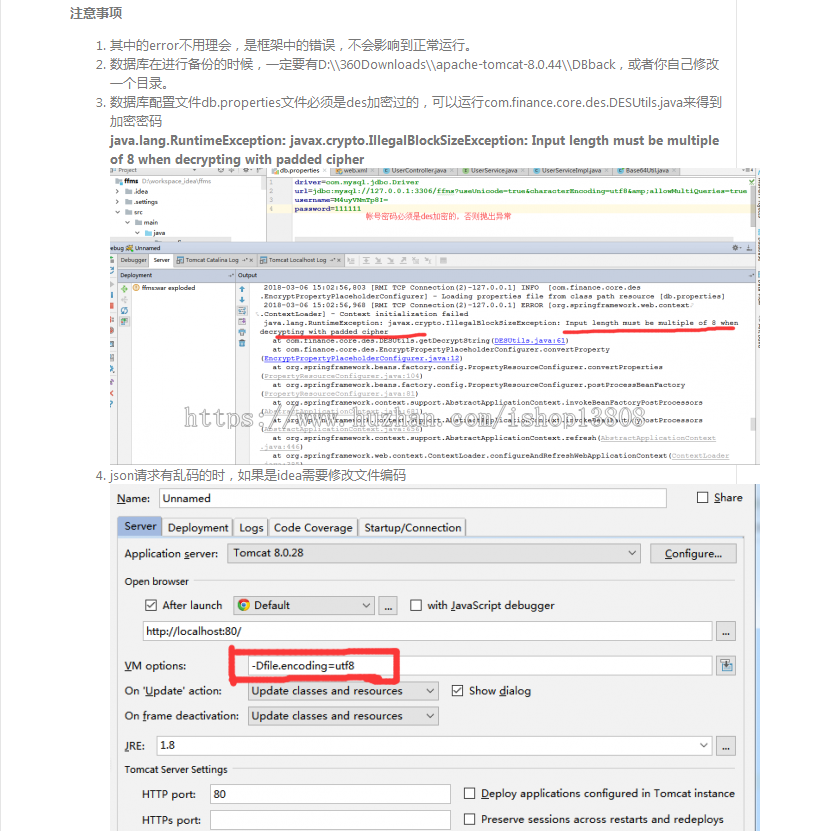This screenshot has height=831, width=830.
Task: Switch to the Deployment tab
Action: point(198,528)
